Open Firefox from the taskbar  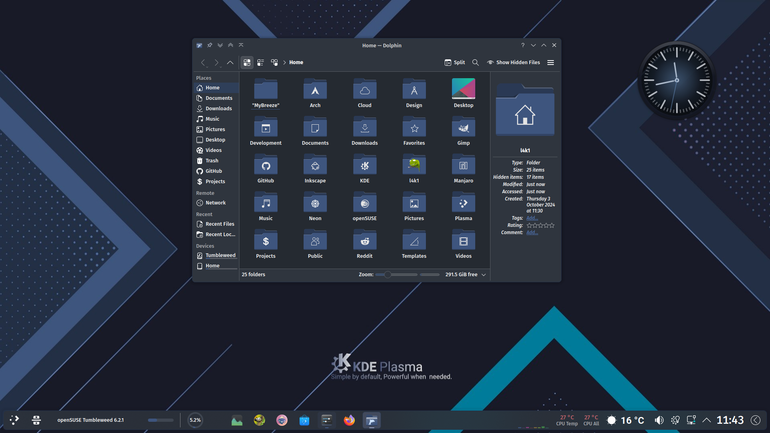[x=349, y=420]
